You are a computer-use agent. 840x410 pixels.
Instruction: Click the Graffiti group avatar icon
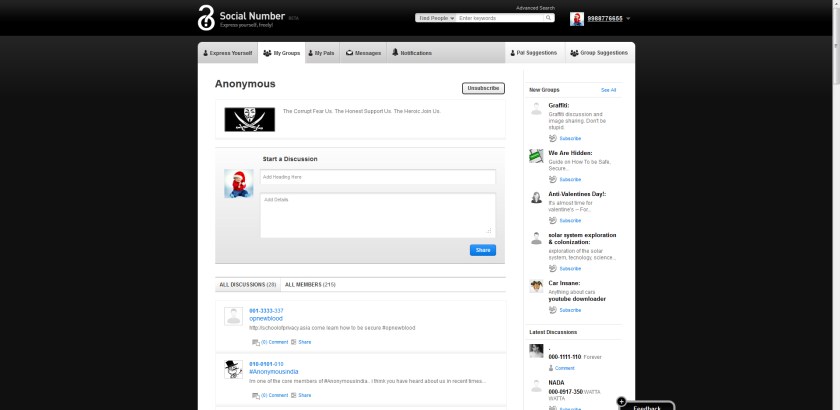point(537,109)
